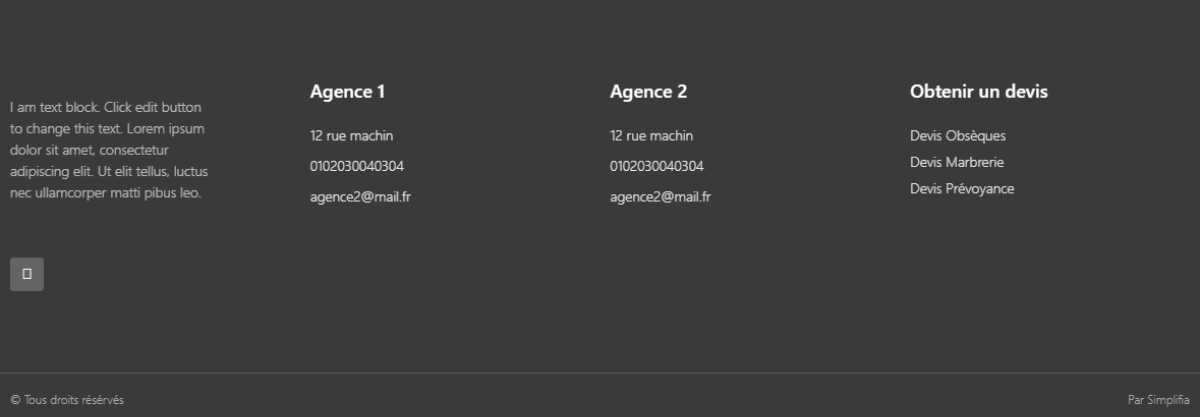The width and height of the screenshot is (1200, 417).
Task: Open the Devis Marbrerie link
Action: 956,162
